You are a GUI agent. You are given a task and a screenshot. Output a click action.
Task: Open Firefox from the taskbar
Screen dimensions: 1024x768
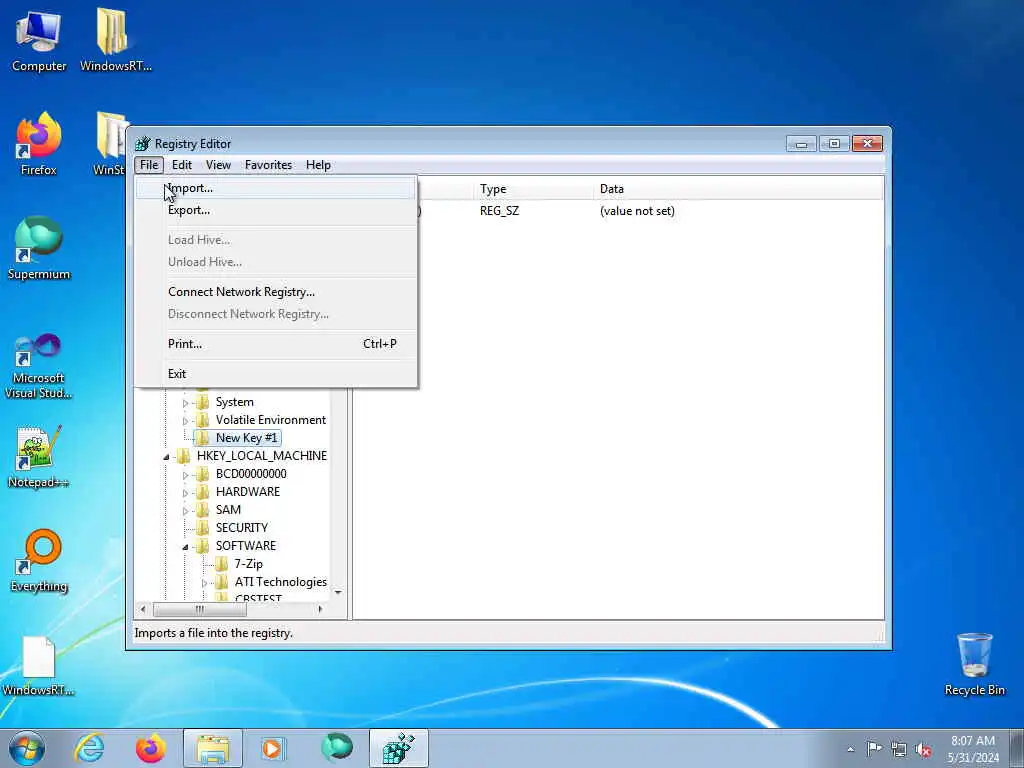[150, 748]
